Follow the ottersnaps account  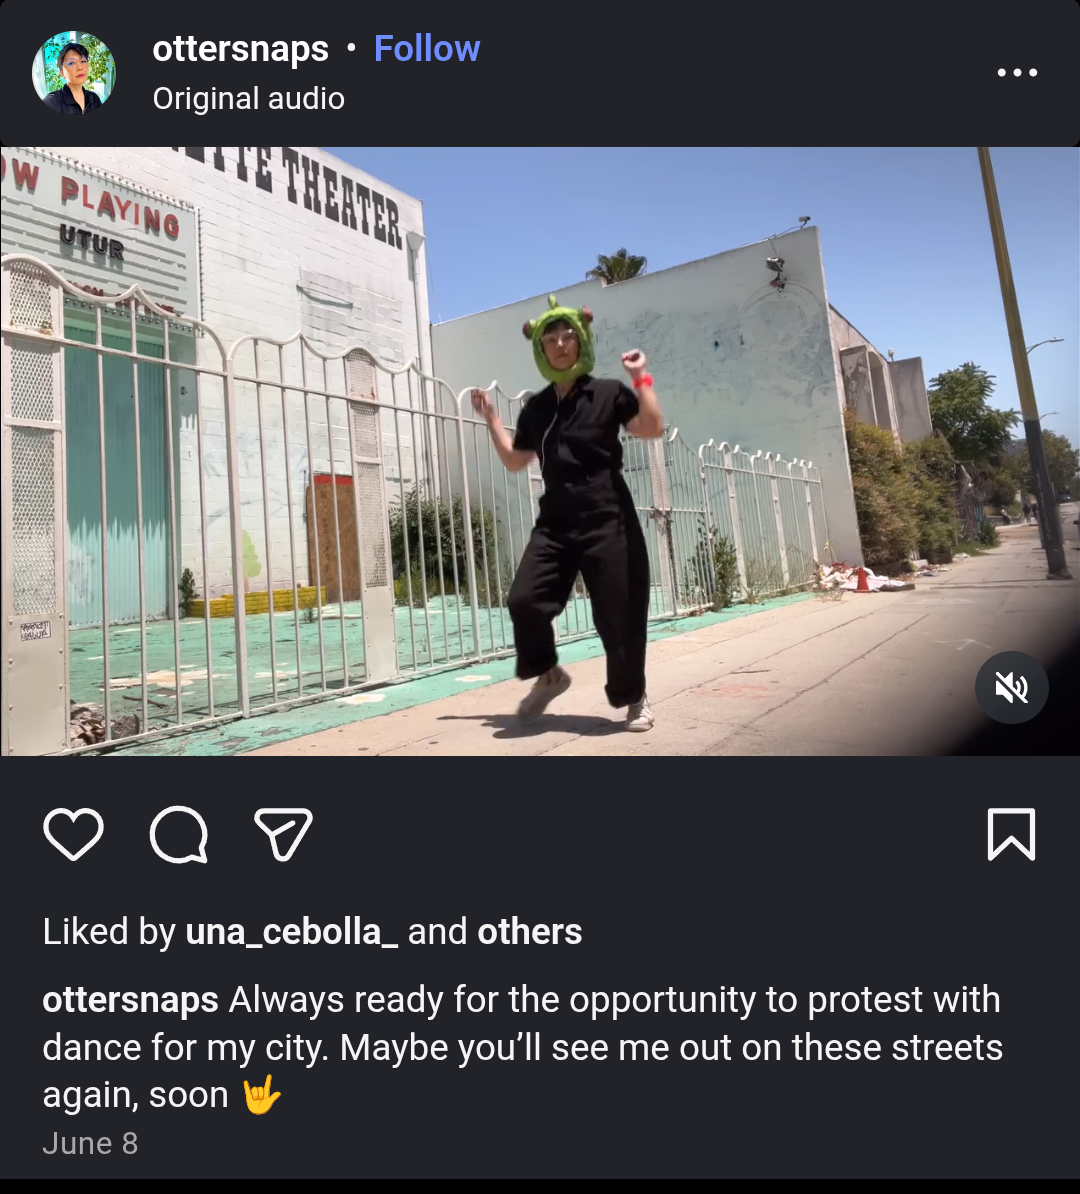click(x=427, y=49)
